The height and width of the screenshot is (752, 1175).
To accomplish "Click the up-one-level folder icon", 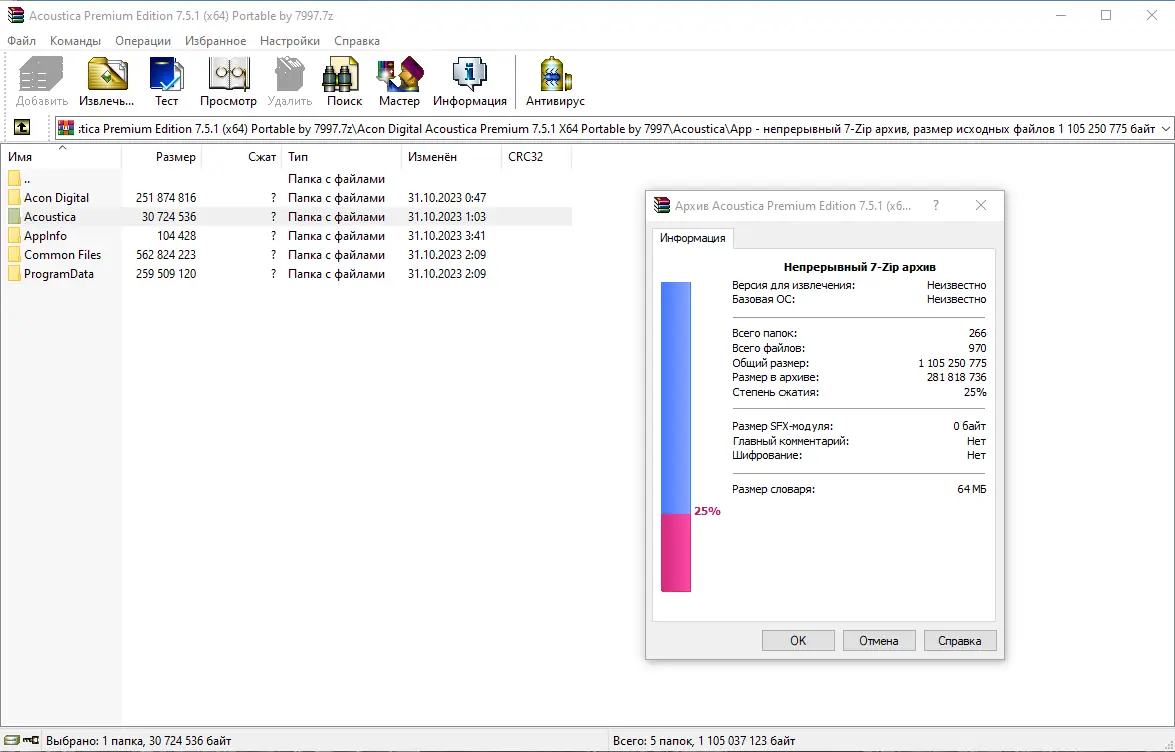I will pyautogui.click(x=22, y=128).
